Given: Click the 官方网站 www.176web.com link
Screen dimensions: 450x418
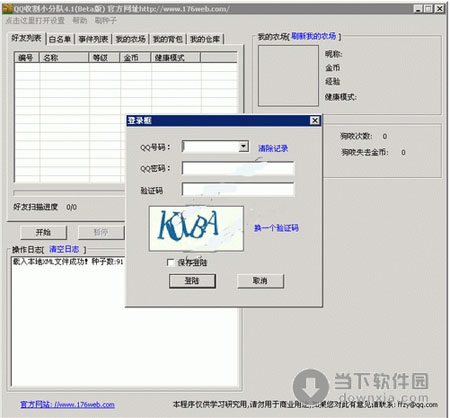Looking at the screenshot, I should click(x=68, y=405).
